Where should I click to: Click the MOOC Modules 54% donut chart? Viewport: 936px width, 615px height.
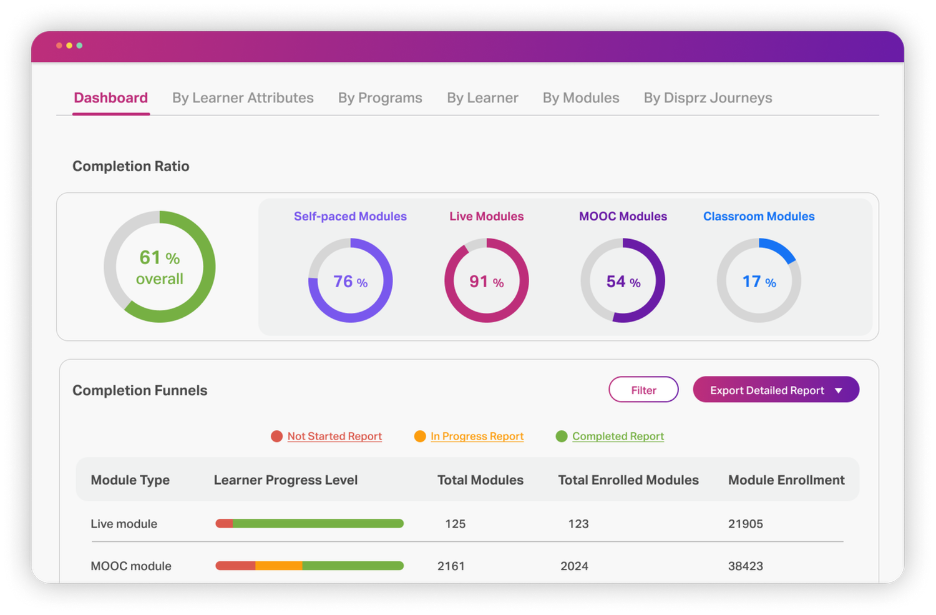622,281
